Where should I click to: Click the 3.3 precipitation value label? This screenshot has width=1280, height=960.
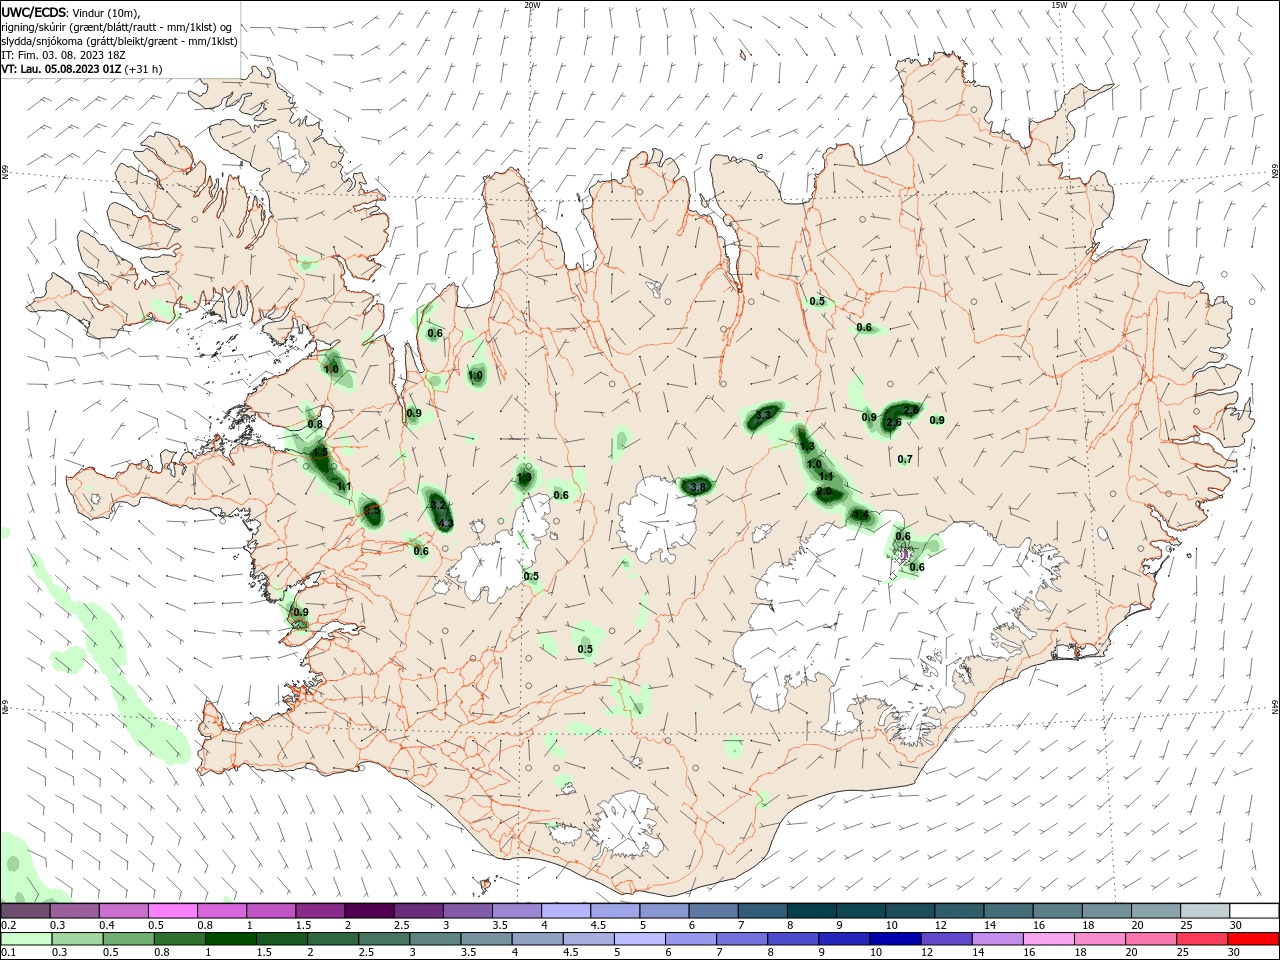(x=764, y=414)
